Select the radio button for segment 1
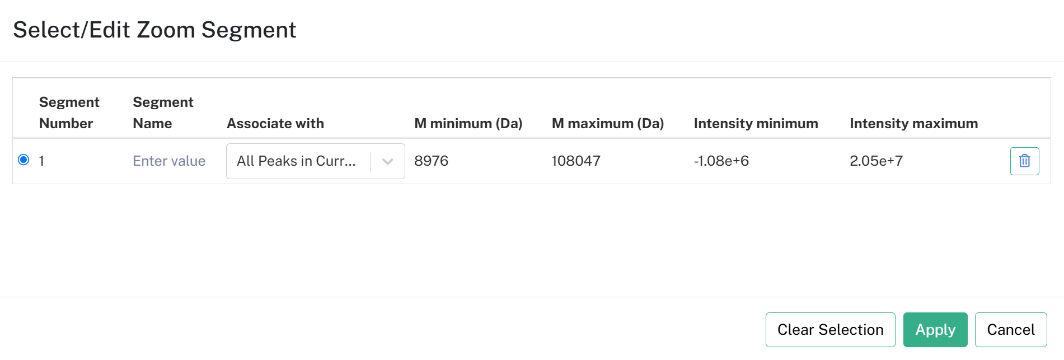The width and height of the screenshot is (1064, 360). click(x=24, y=160)
